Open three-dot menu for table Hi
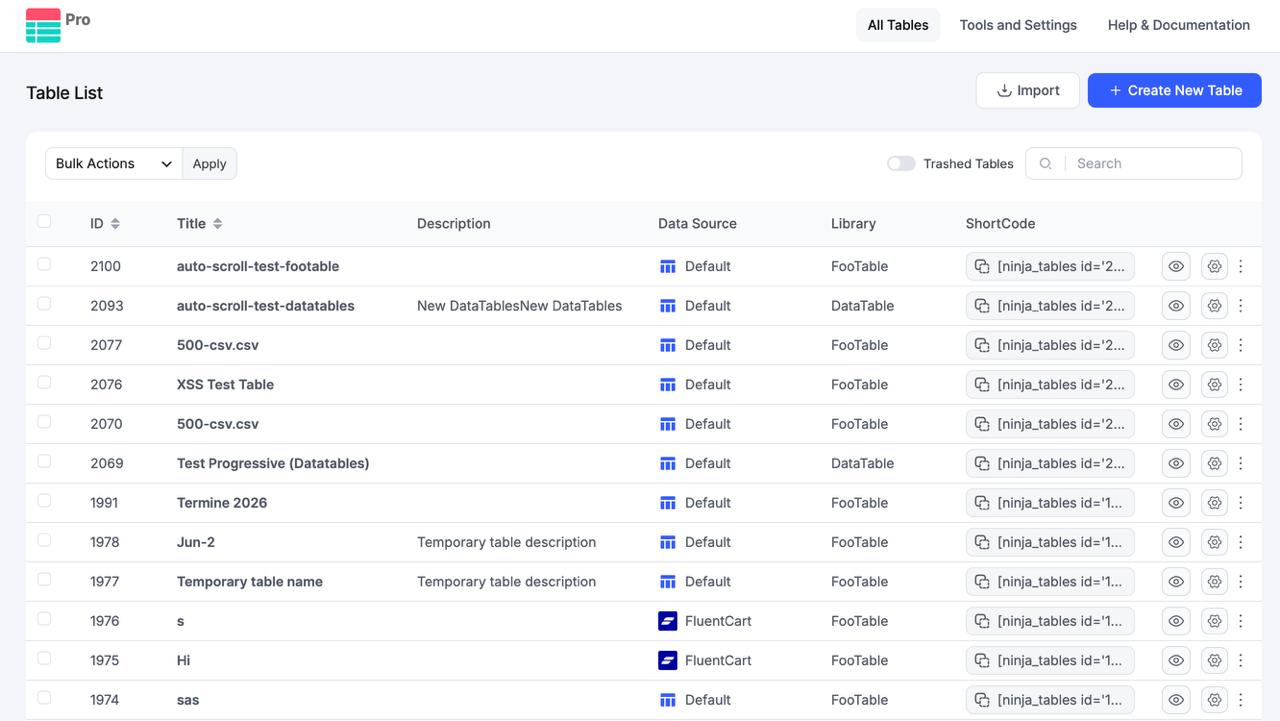 pyautogui.click(x=1241, y=660)
